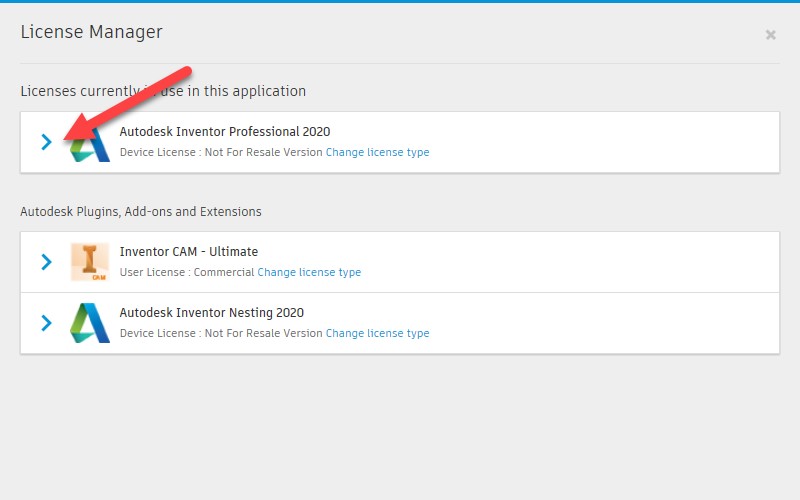This screenshot has height=500, width=800.
Task: Change license type for Inventor CAM - Ultimate
Action: [309, 272]
